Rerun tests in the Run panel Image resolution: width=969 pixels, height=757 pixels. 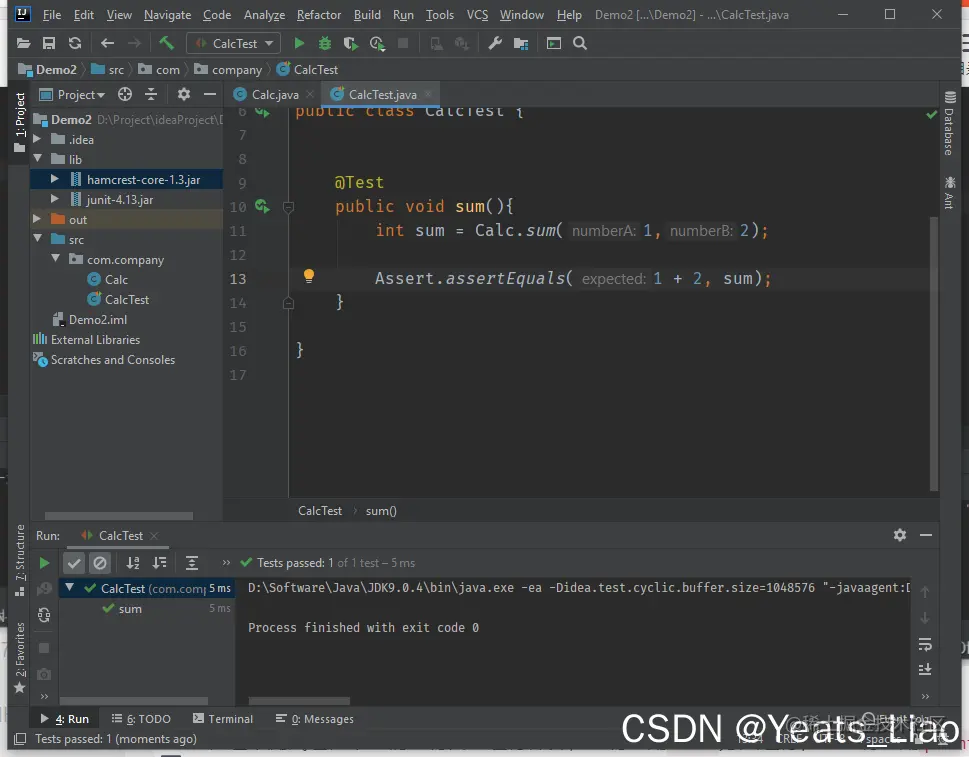(x=44, y=563)
